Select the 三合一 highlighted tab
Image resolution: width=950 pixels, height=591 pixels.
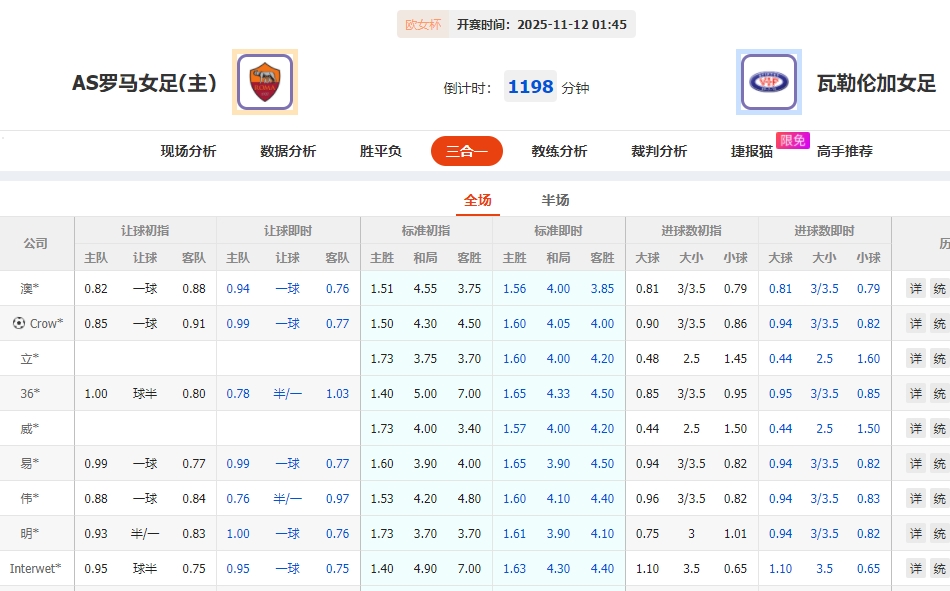pyautogui.click(x=466, y=150)
